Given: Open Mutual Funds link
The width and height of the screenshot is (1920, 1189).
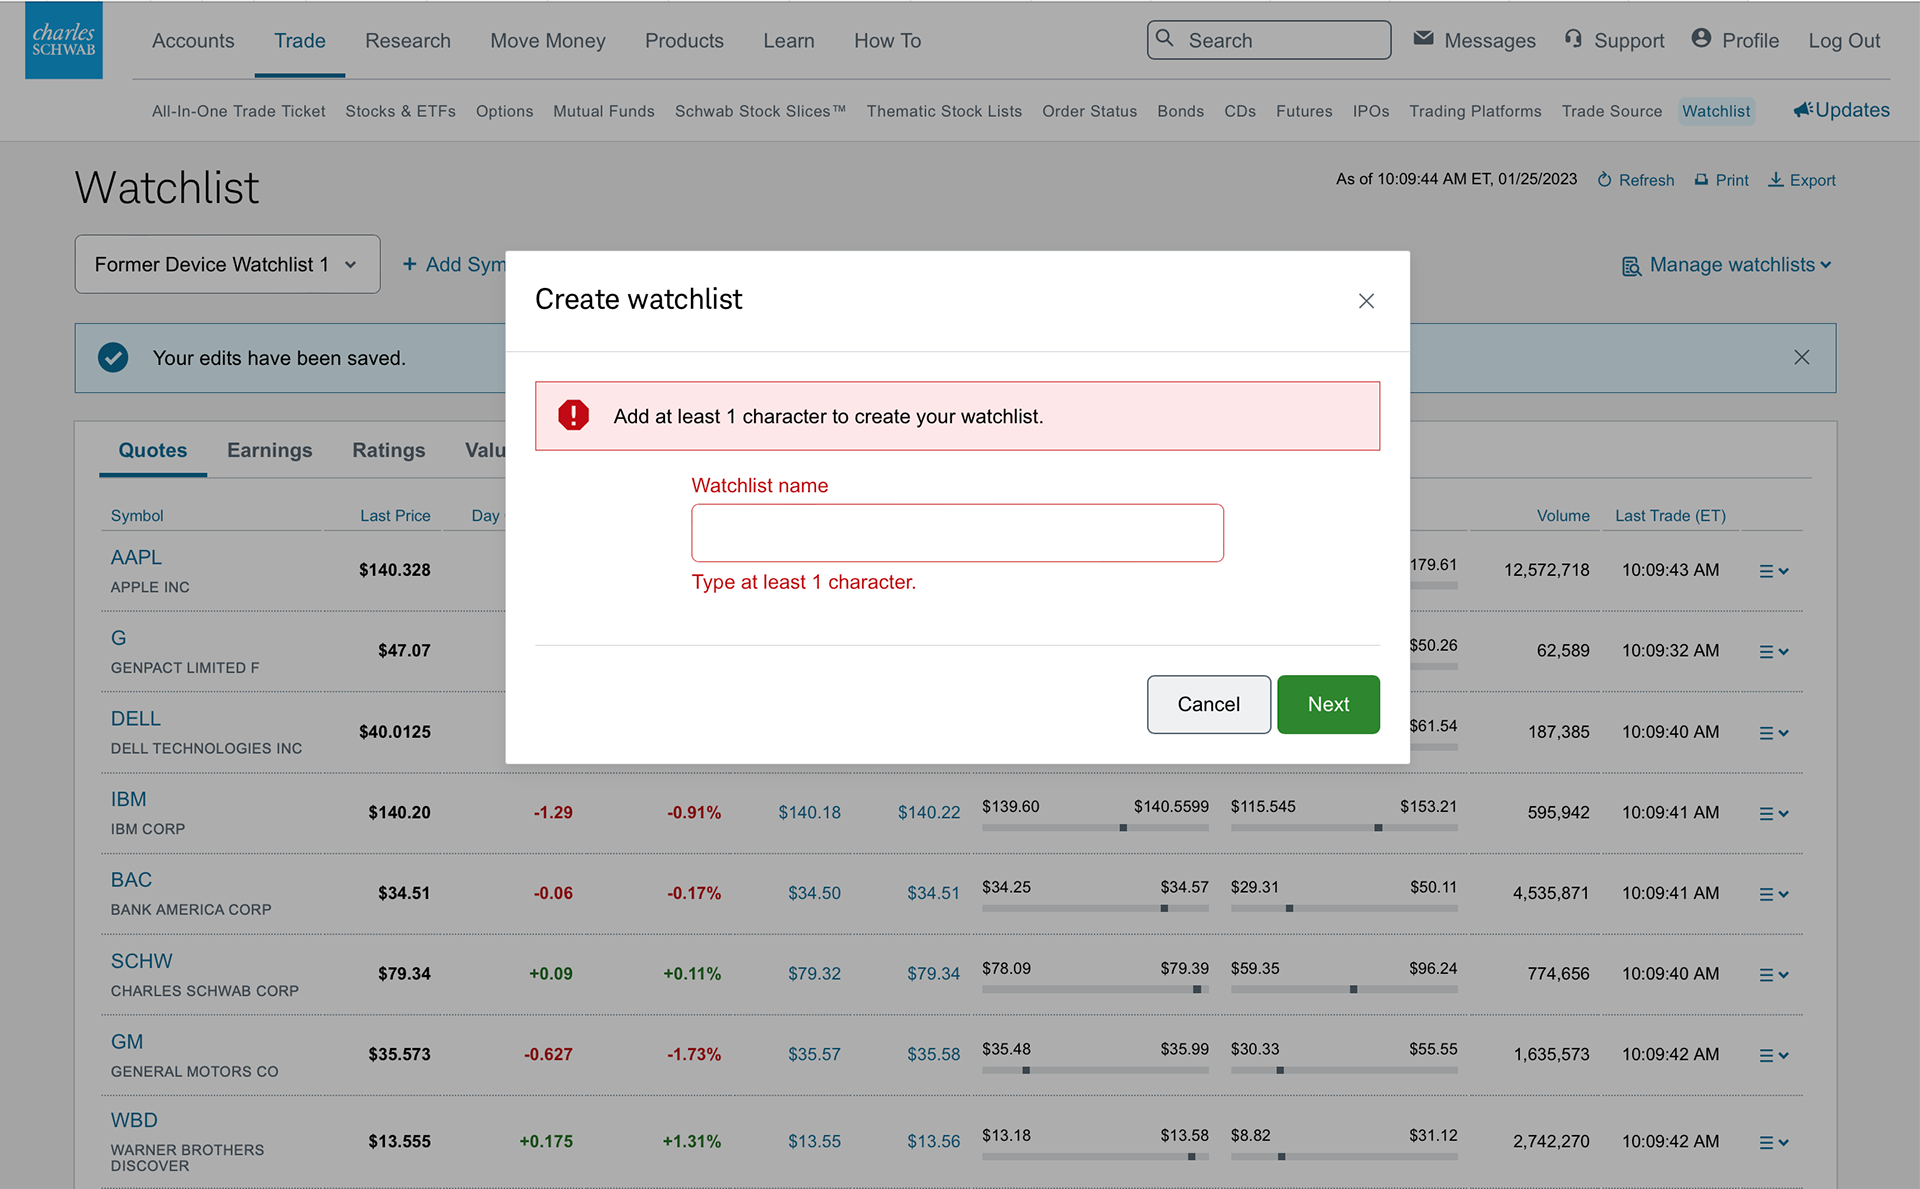Looking at the screenshot, I should pyautogui.click(x=604, y=111).
